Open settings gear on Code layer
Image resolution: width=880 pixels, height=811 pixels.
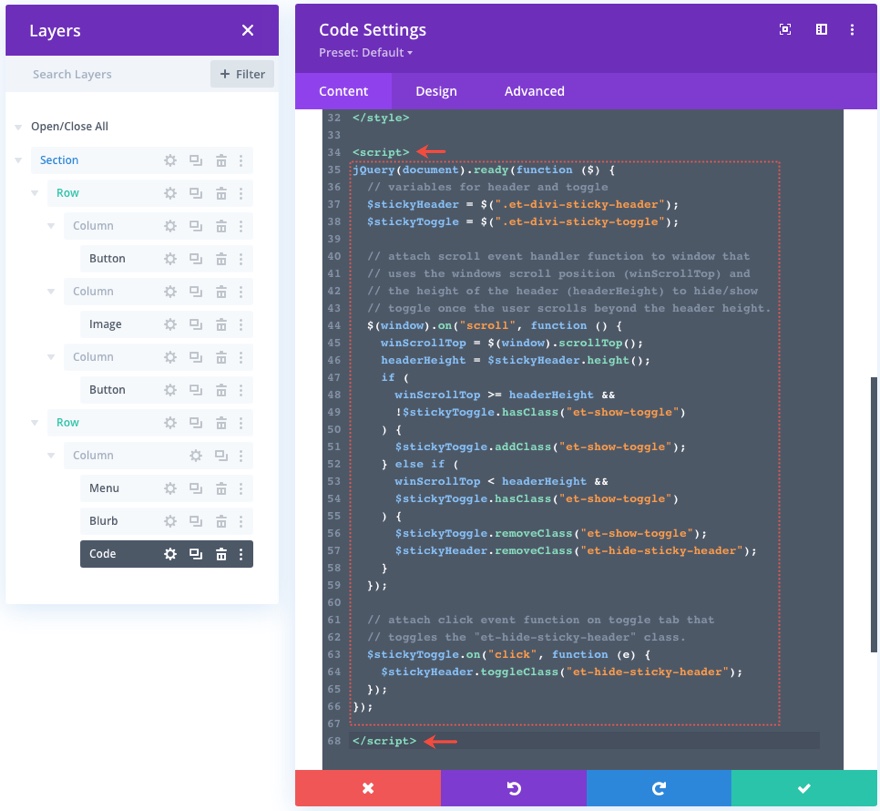pos(170,555)
